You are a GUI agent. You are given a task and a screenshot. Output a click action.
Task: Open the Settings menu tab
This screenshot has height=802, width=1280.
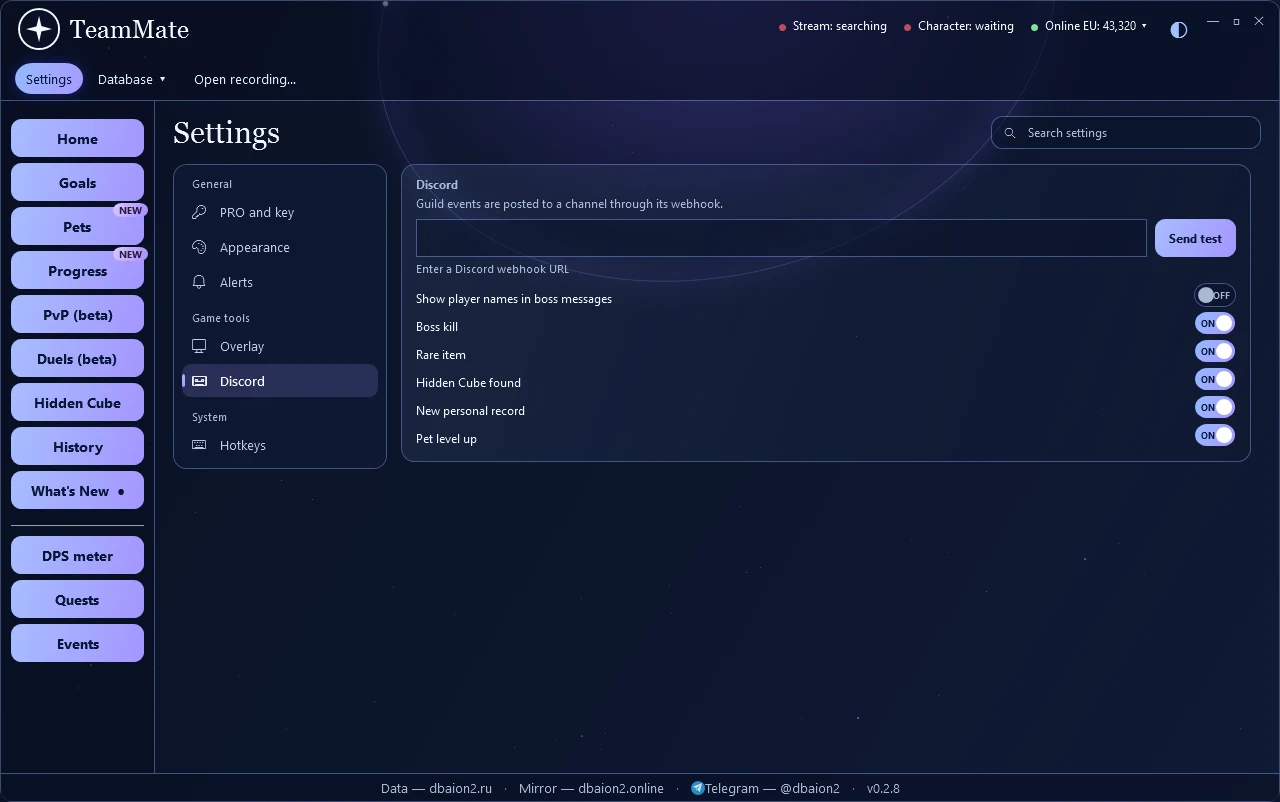click(x=49, y=79)
